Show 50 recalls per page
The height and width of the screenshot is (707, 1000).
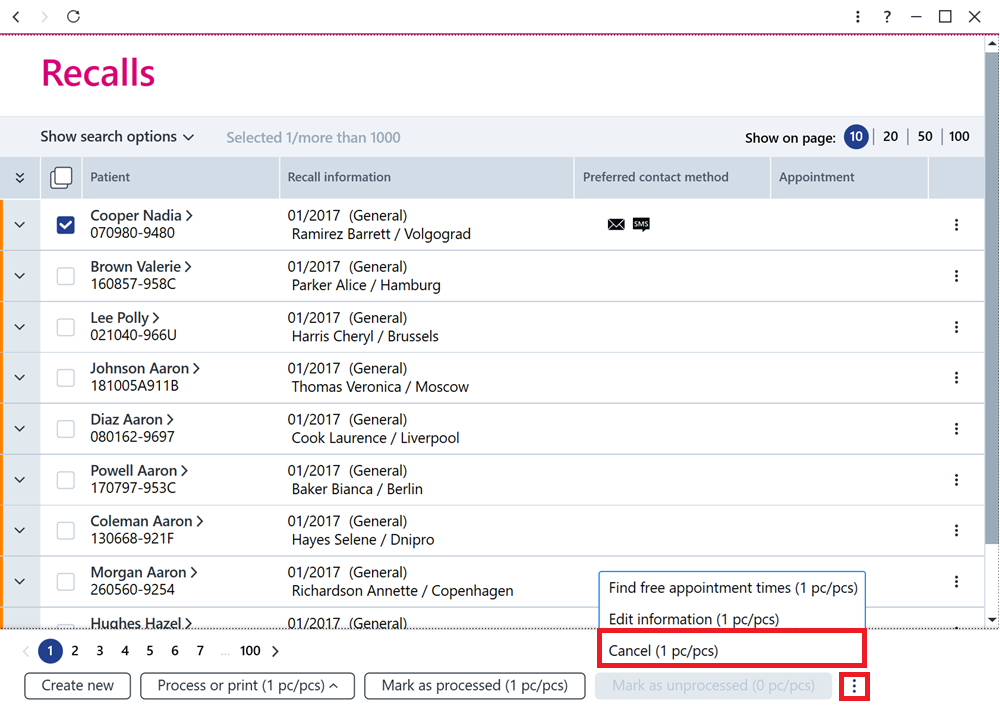[925, 136]
